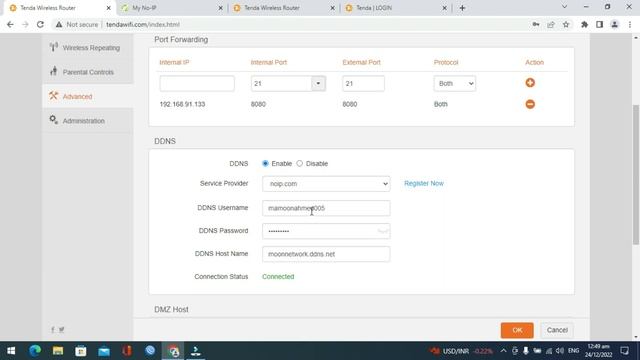Open the Service Provider dropdown
The height and width of the screenshot is (360, 640).
pyautogui.click(x=326, y=184)
